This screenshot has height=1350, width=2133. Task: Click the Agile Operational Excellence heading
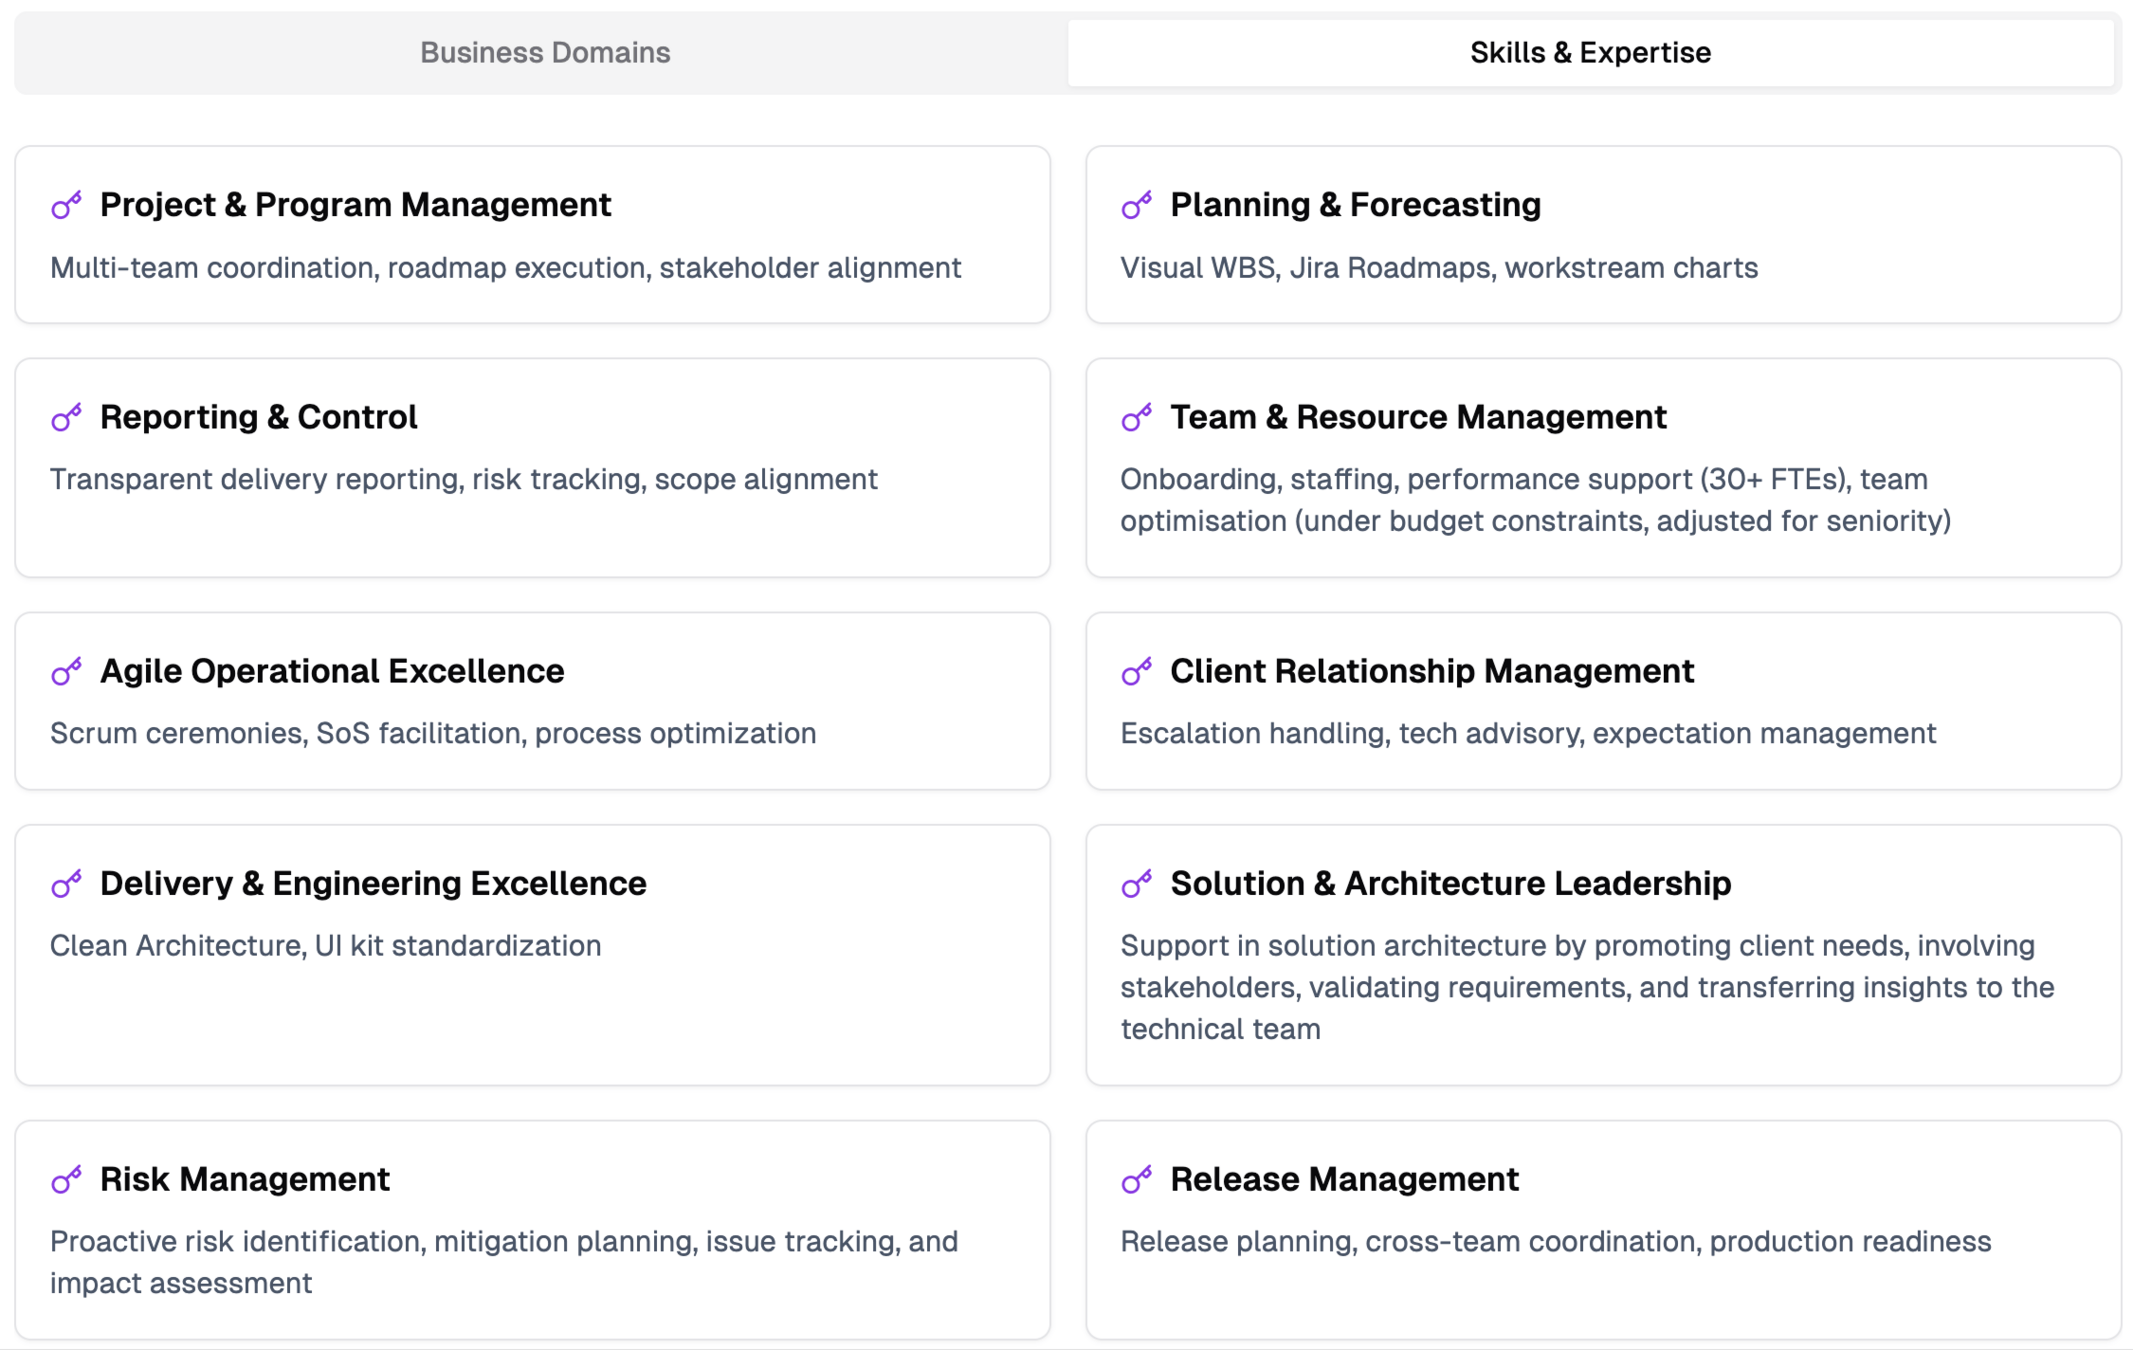pos(332,671)
